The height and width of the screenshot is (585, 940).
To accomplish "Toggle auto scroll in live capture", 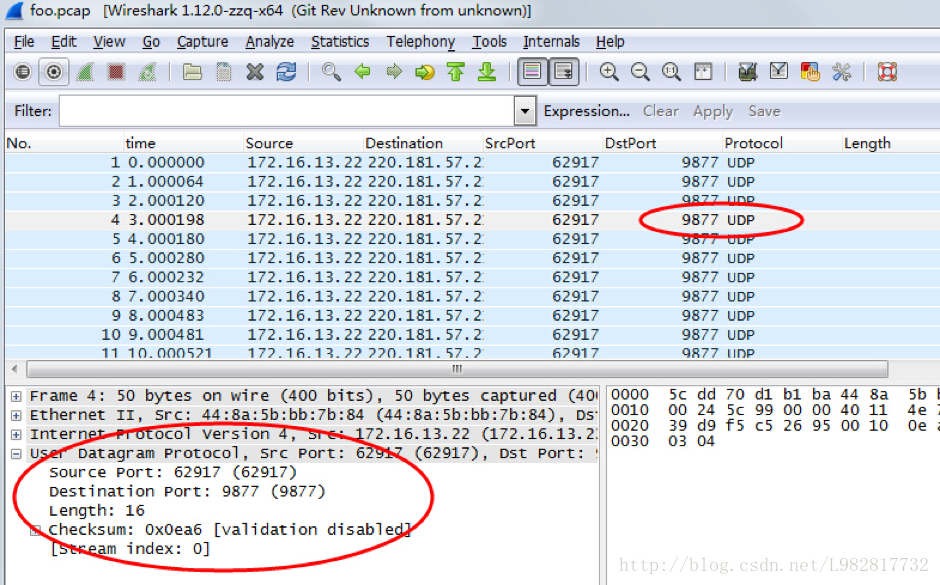I will tap(564, 73).
